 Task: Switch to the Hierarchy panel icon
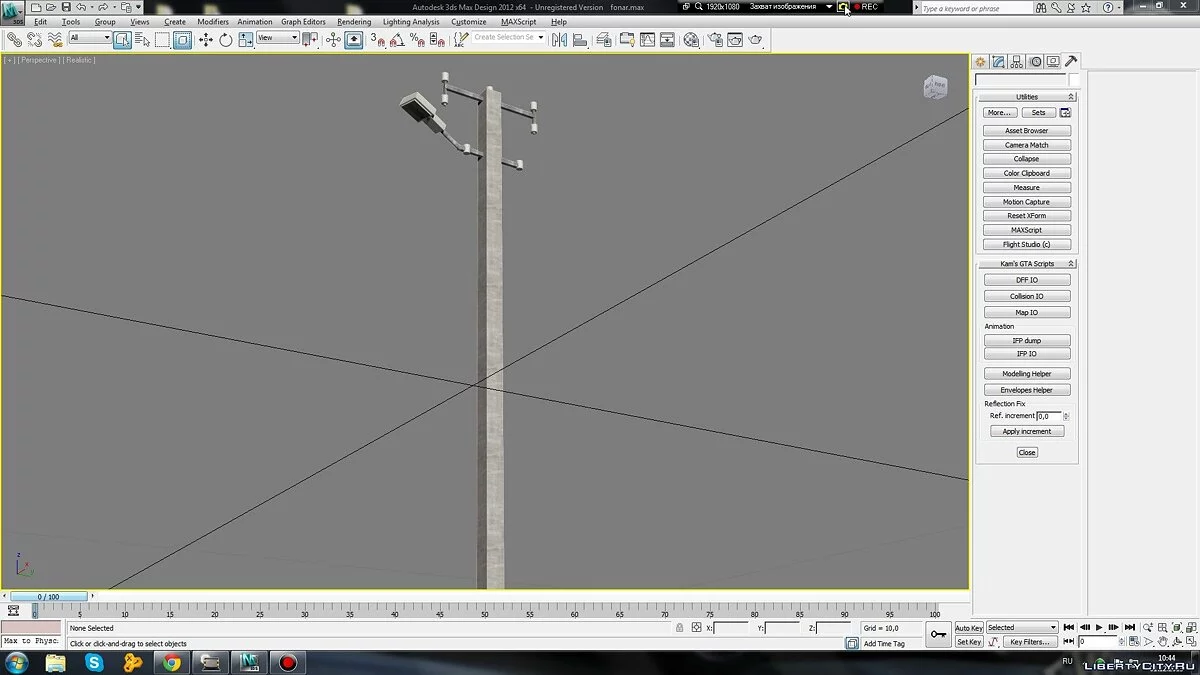(1016, 62)
